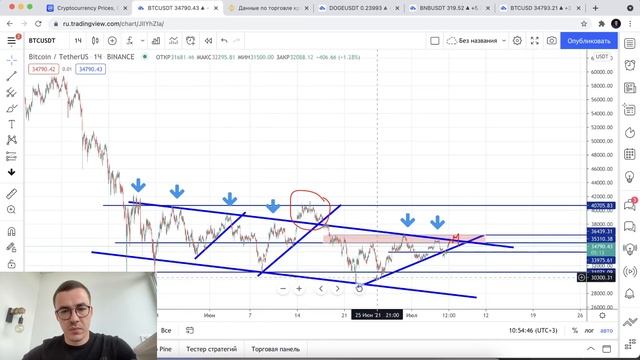Click the compare or add symbol button

[x=112, y=40]
